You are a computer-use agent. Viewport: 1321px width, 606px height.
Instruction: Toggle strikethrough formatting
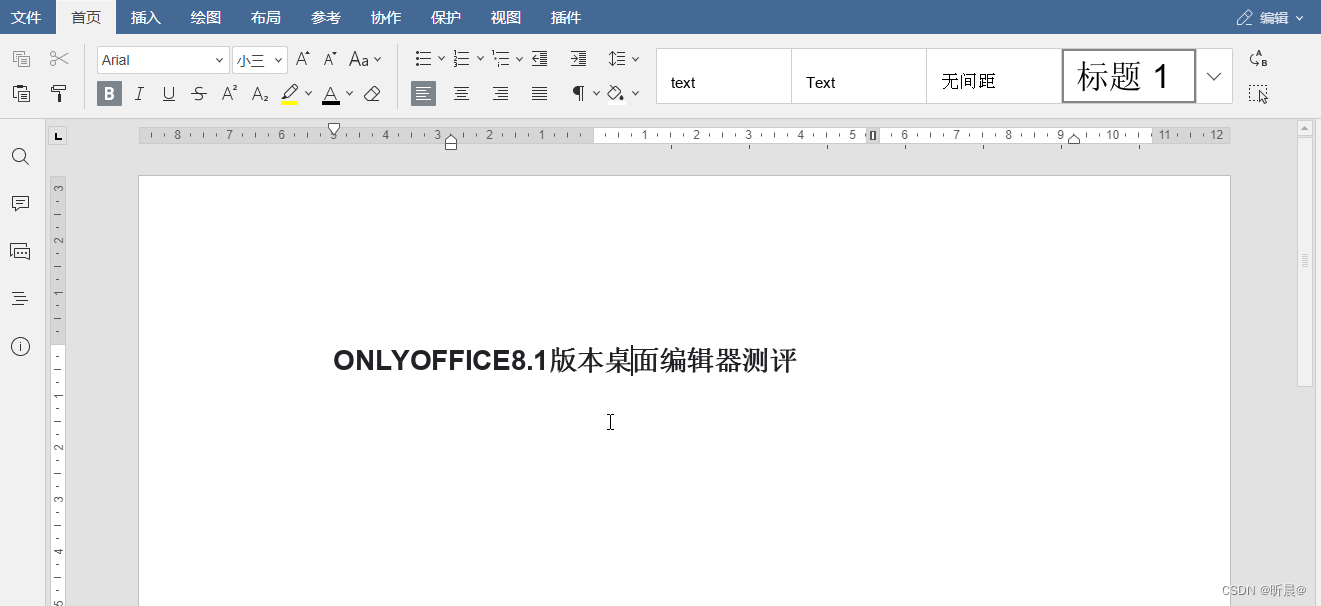199,94
